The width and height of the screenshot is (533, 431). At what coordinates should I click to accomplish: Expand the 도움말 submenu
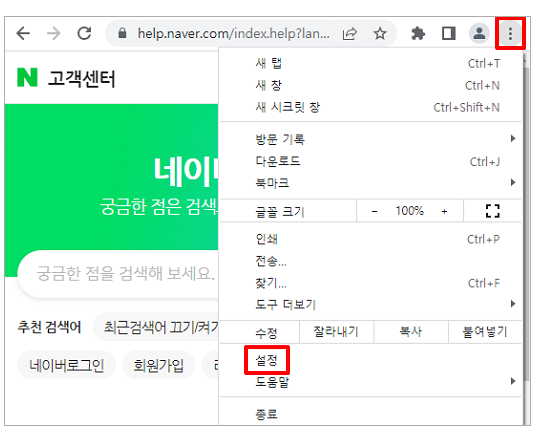371,382
